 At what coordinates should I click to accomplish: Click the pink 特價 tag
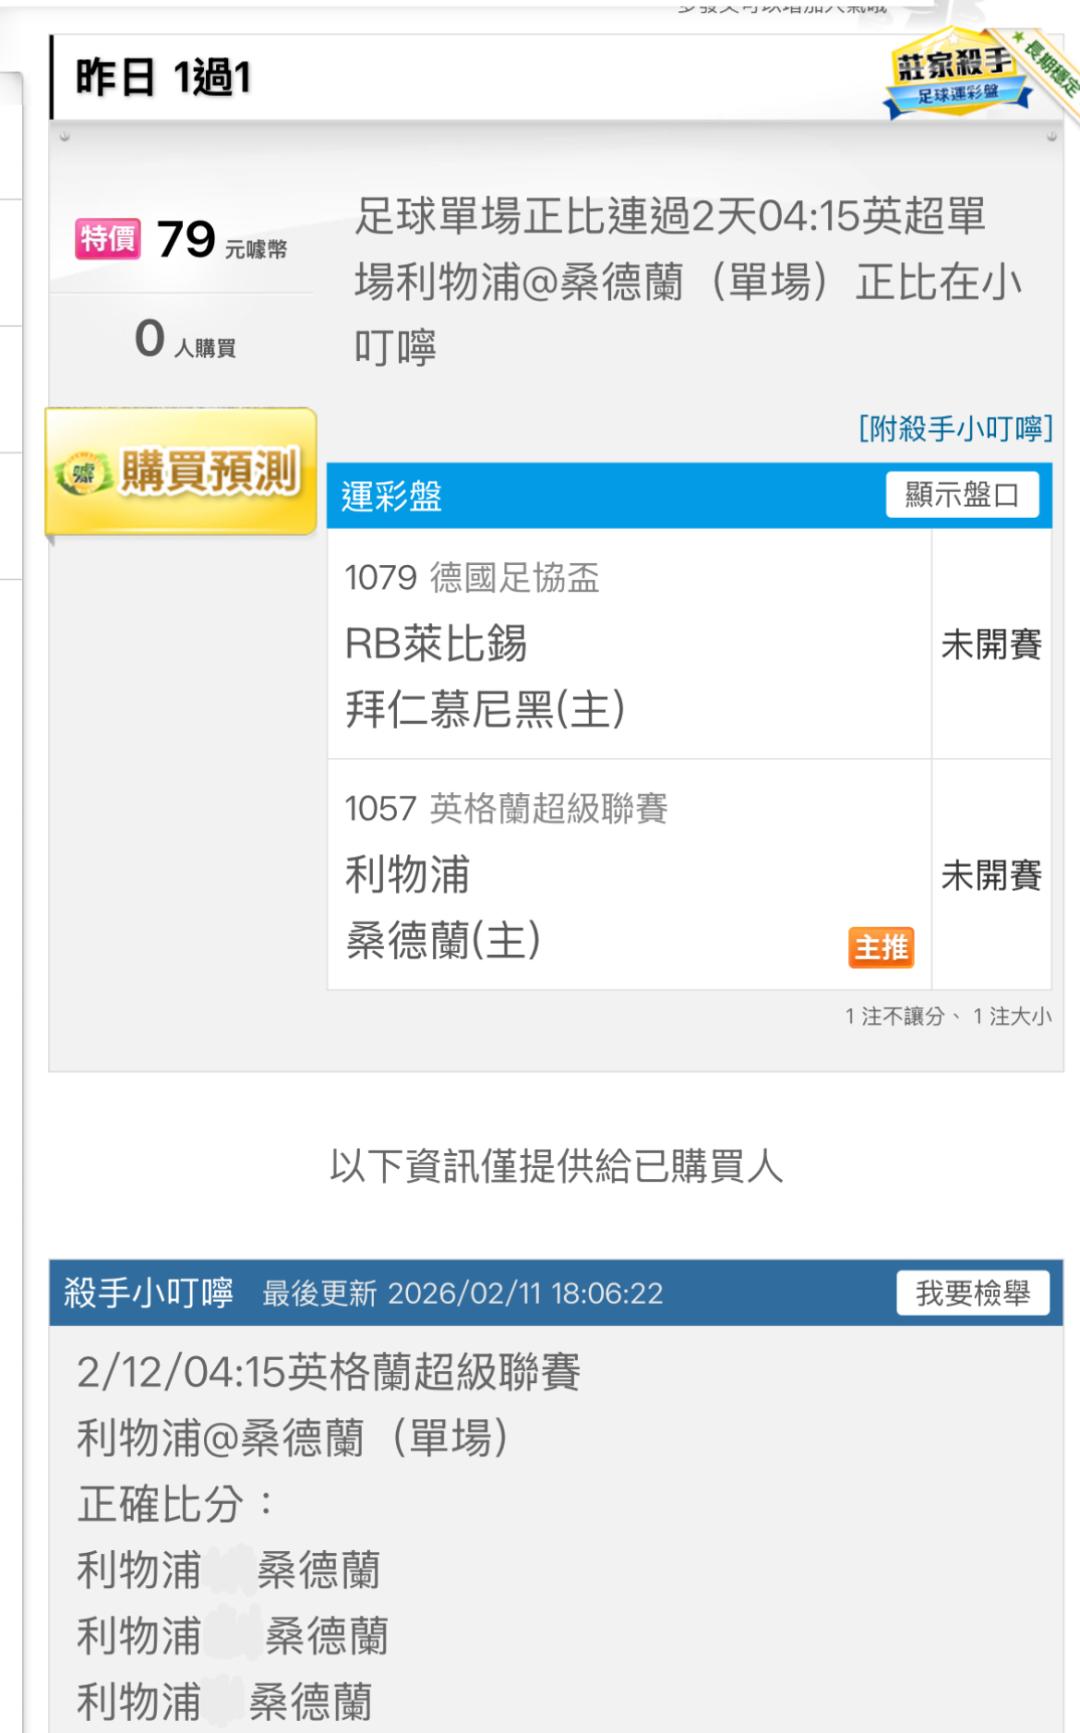[108, 239]
